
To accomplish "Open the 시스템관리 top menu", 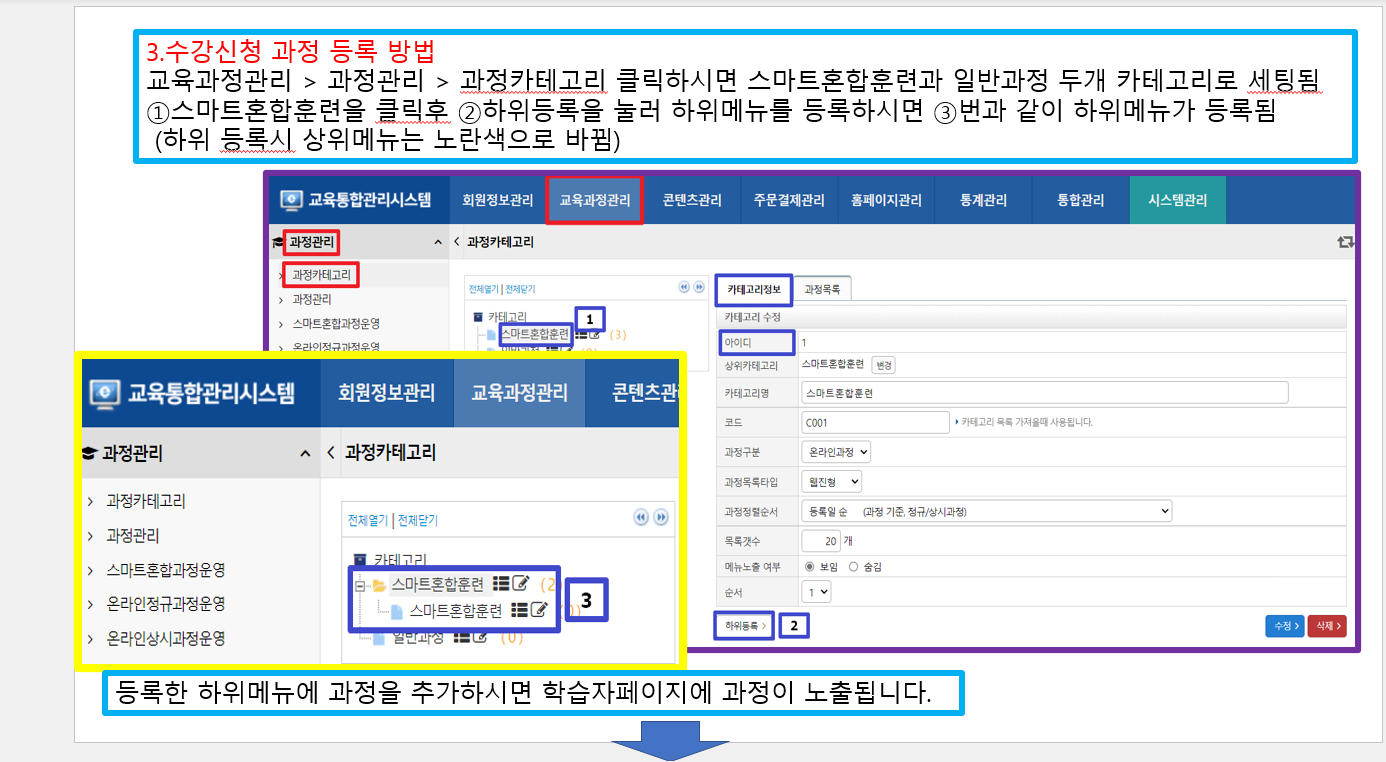I will click(1176, 200).
